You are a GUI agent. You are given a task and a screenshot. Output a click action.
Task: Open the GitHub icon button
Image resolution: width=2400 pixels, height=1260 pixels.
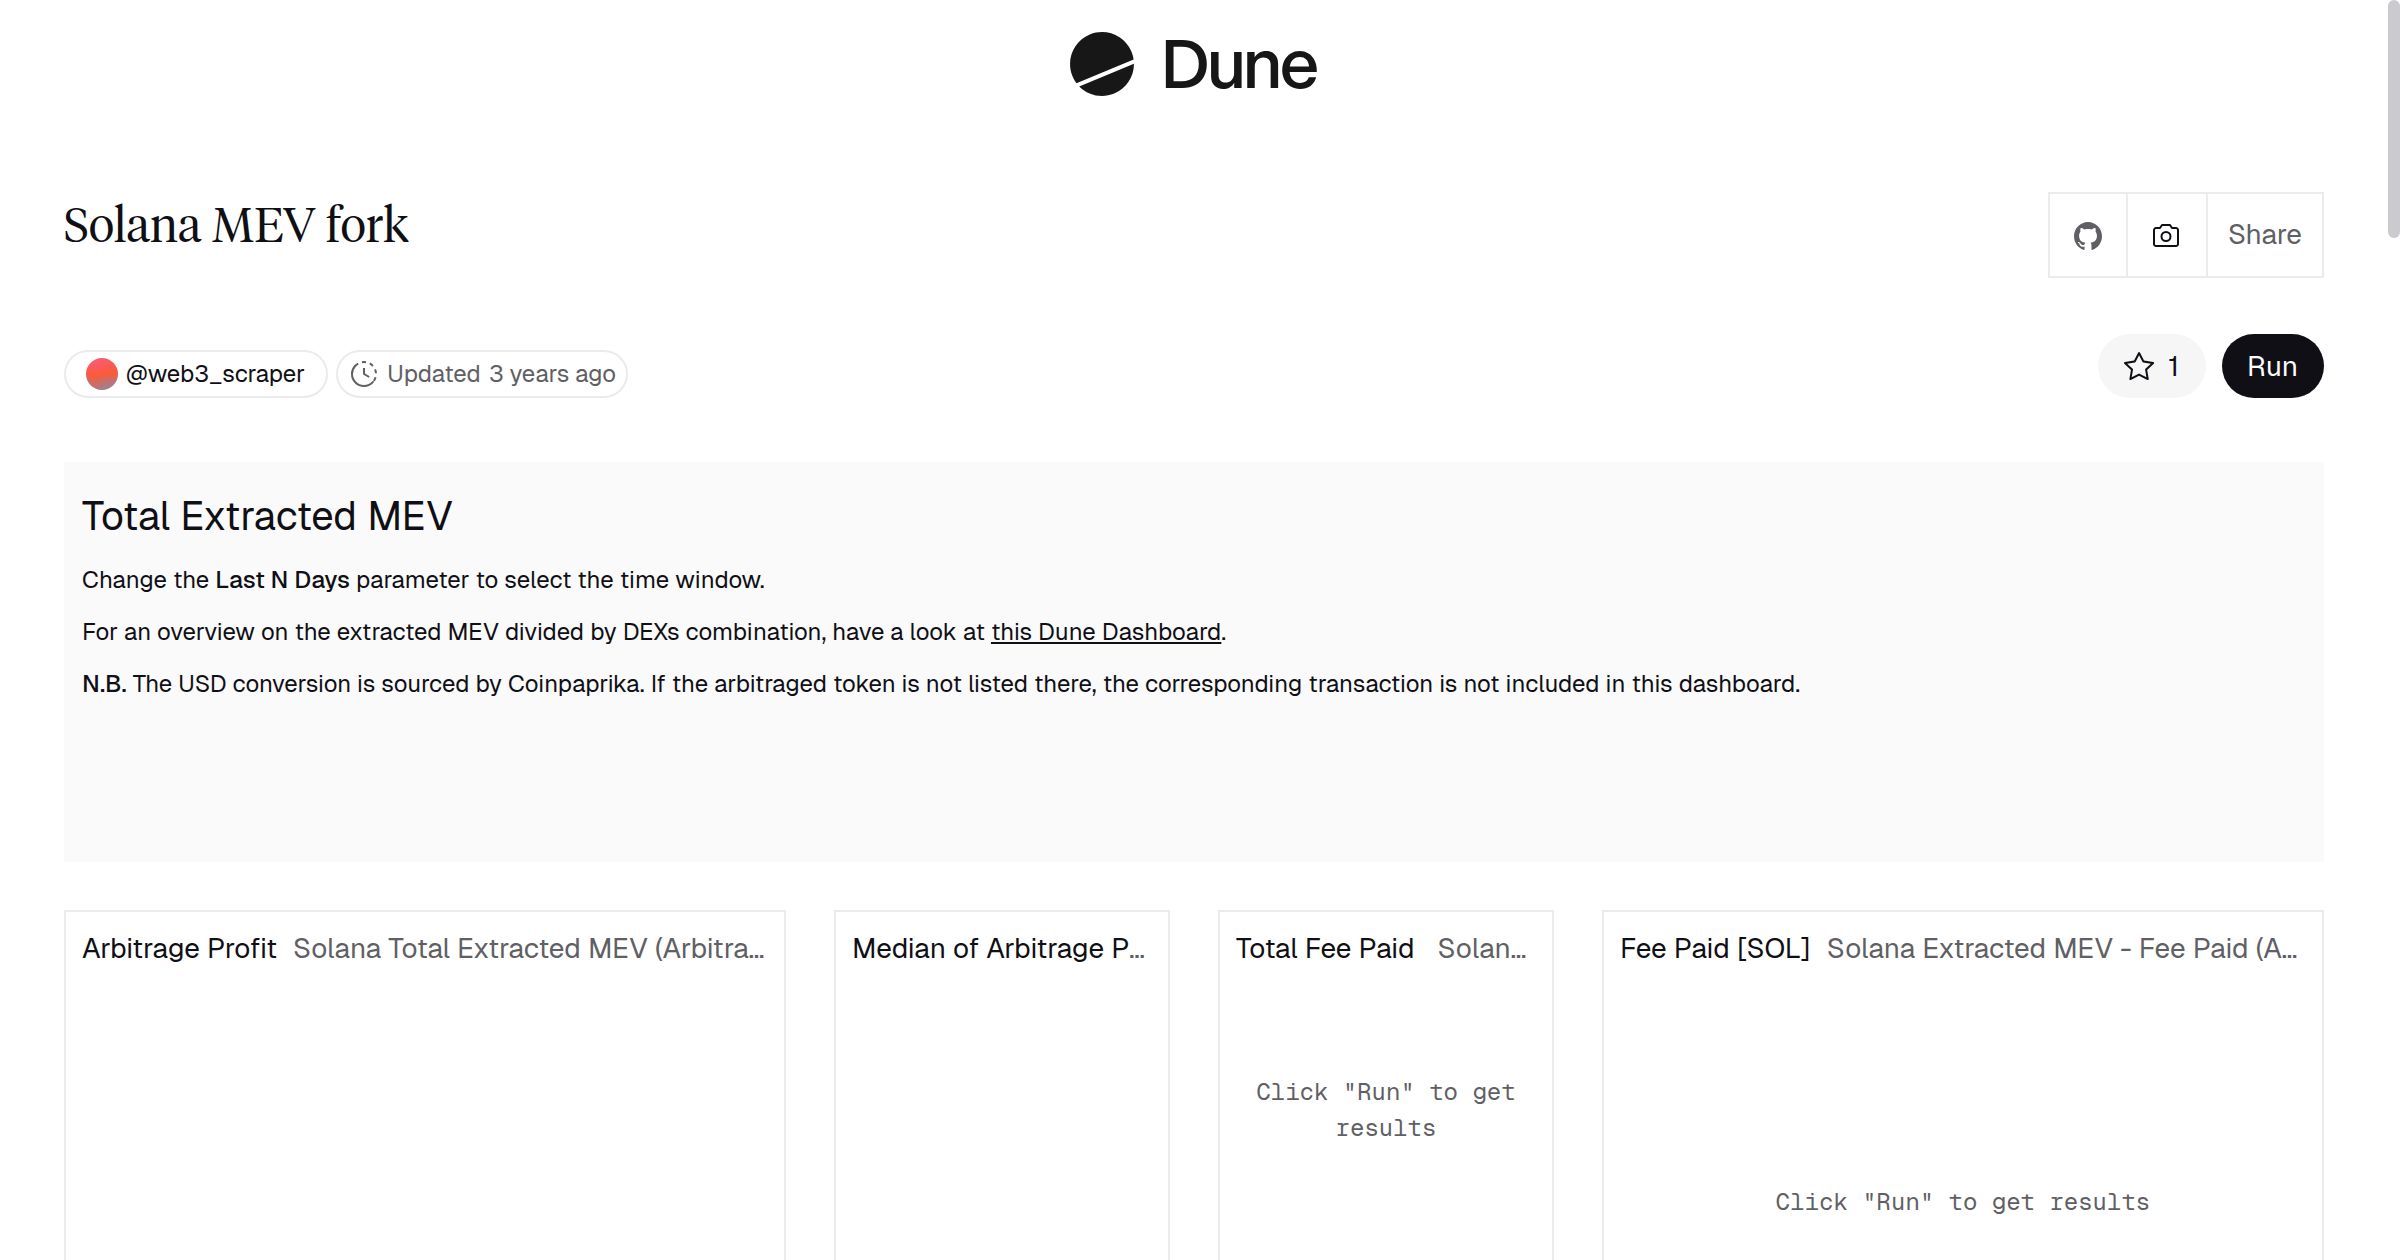coord(2087,235)
